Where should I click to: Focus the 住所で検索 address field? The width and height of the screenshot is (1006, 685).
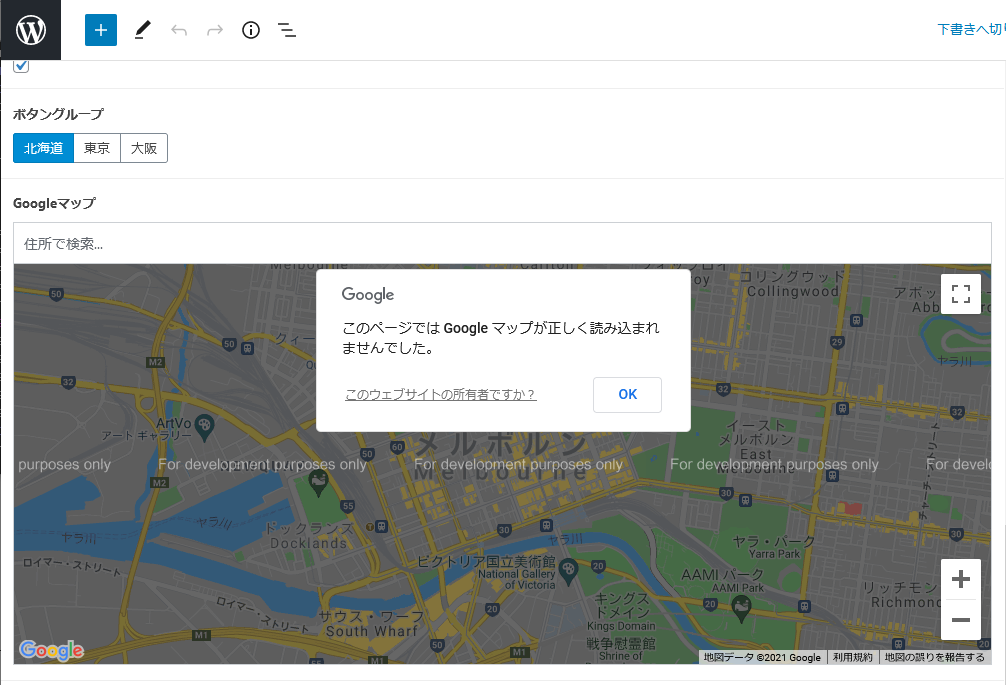[x=502, y=244]
